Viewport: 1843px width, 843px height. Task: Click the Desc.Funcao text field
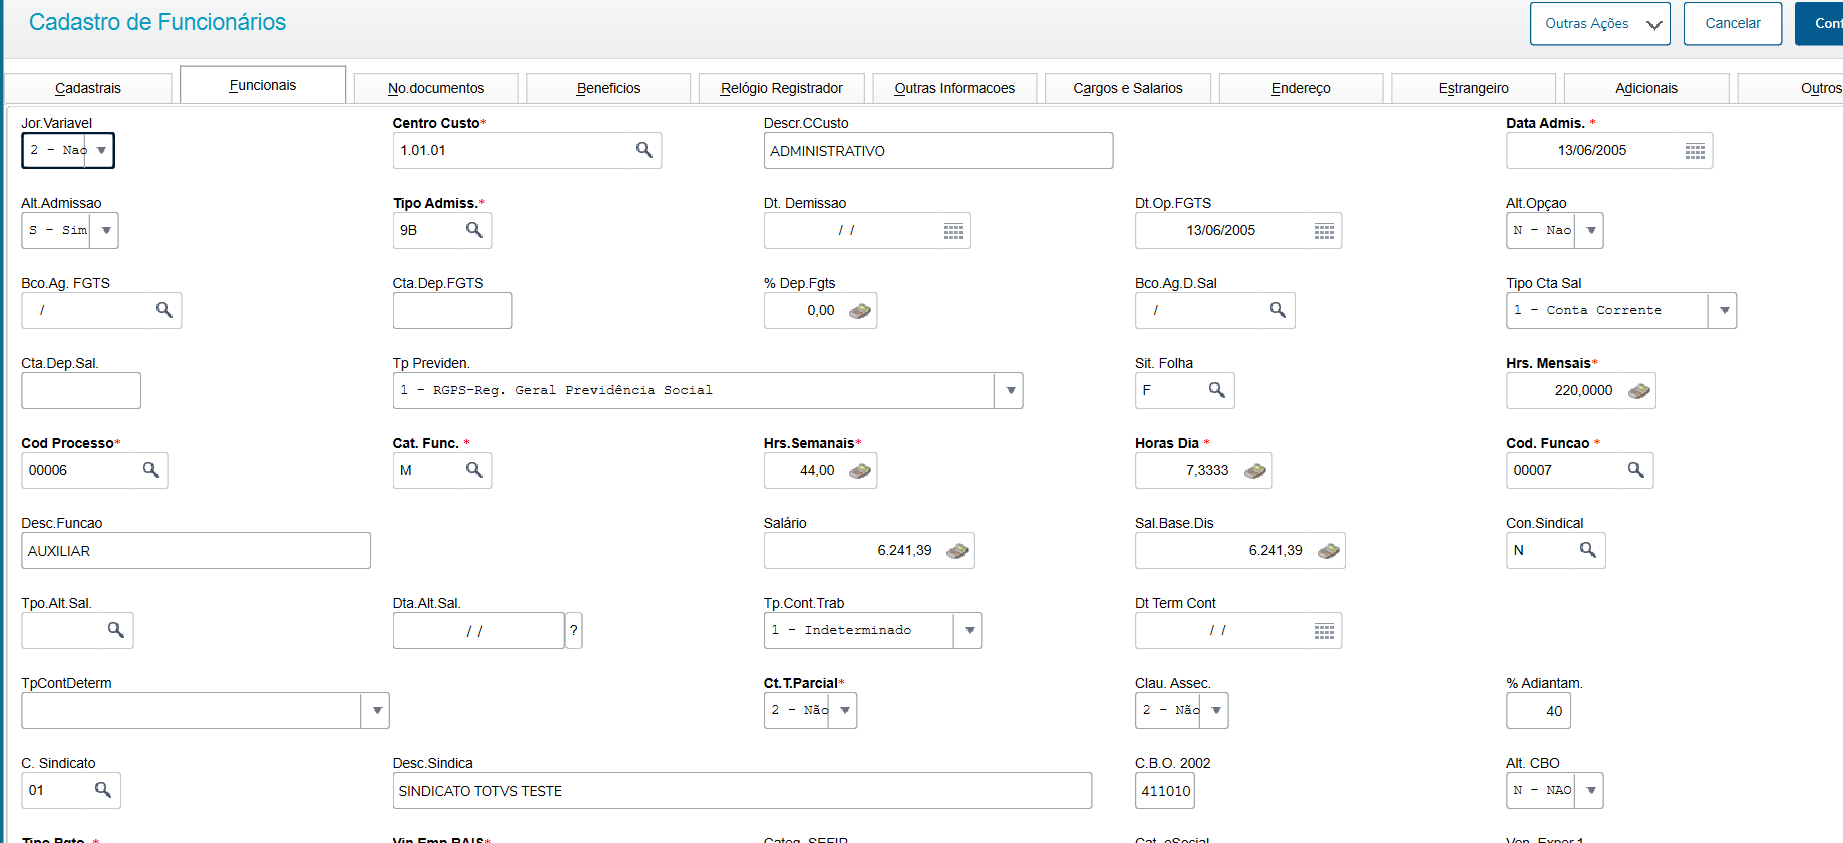196,551
